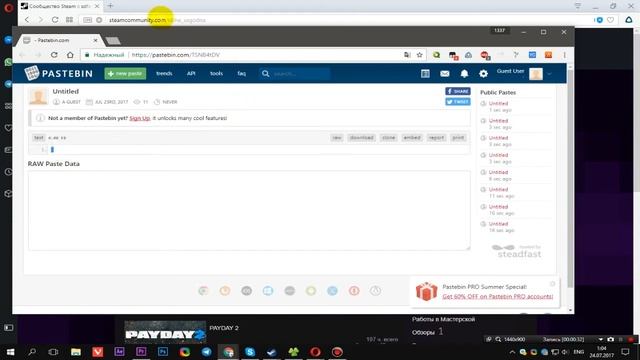Image resolution: width=640 pixels, height=360 pixels.
Task: Click the Sign Up link
Action: tap(140, 118)
